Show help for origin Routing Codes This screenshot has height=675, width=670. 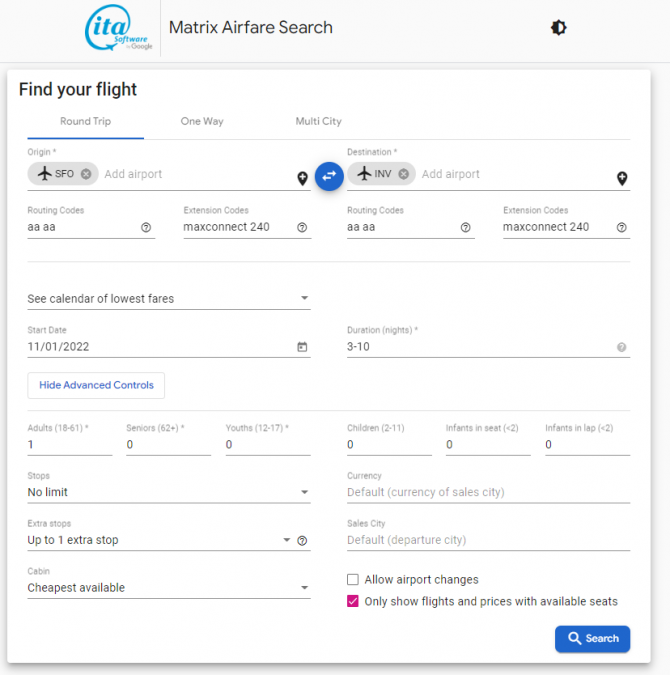point(146,228)
